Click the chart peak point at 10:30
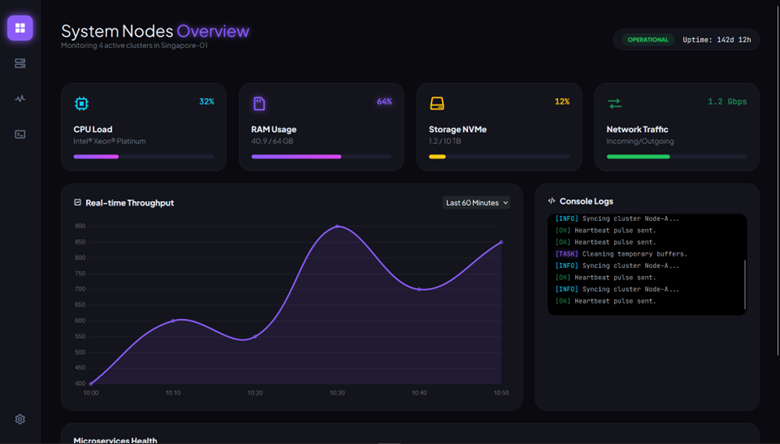Image resolution: width=780 pixels, height=444 pixels. click(x=337, y=226)
